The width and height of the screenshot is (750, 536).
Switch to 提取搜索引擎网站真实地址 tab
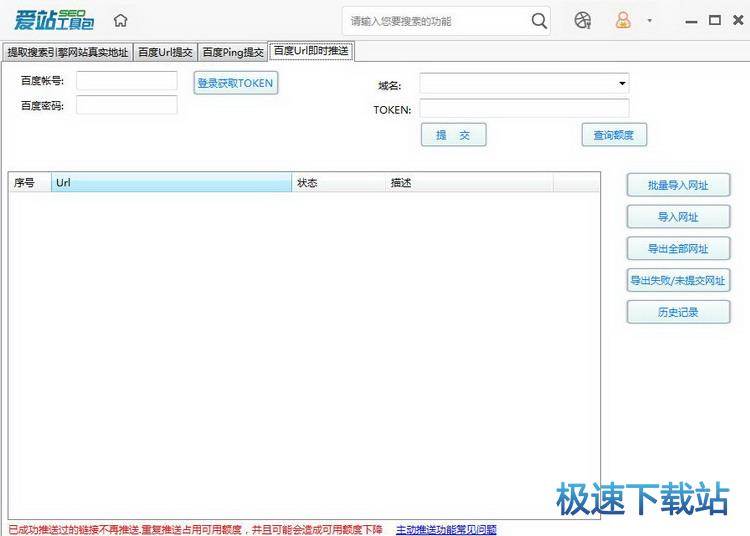(68, 52)
